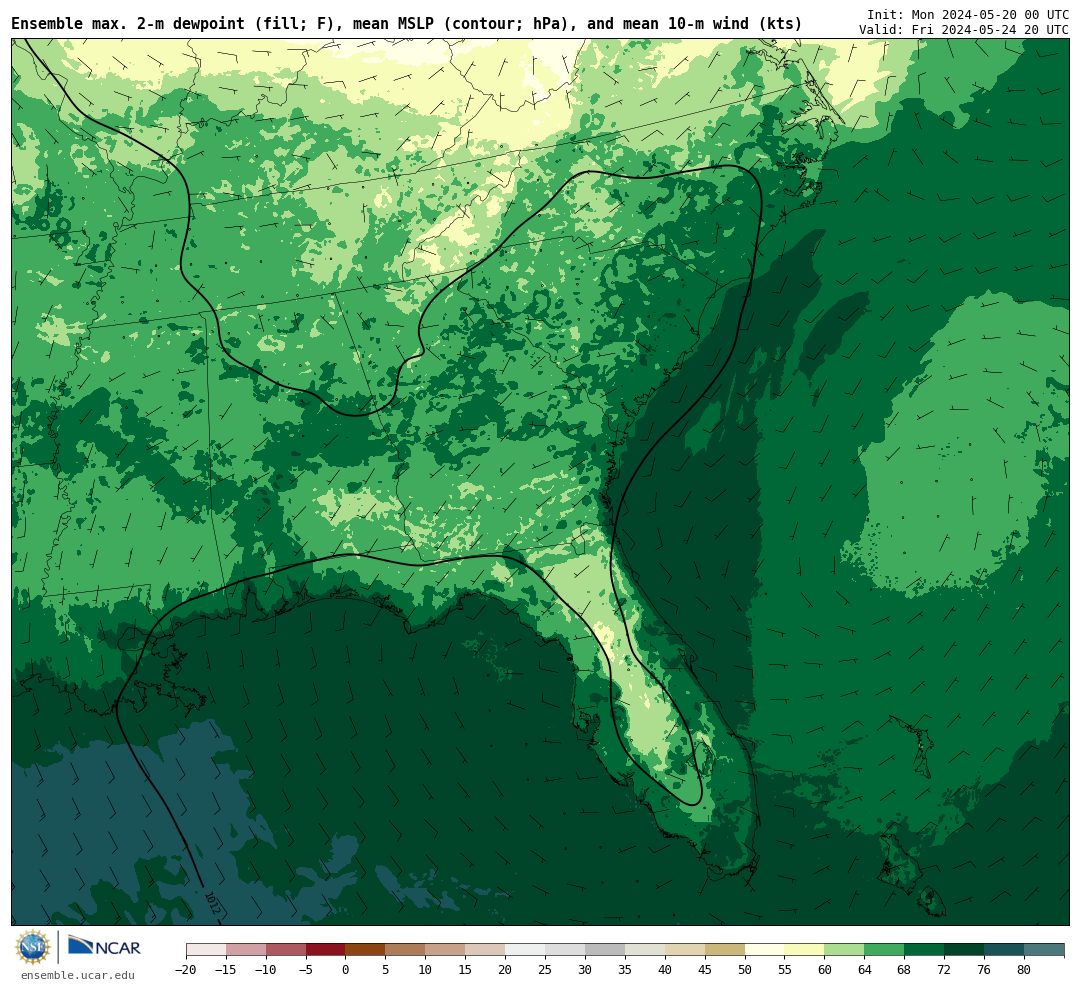This screenshot has width=1080, height=988.
Task: Click the NSF logo
Action: (33, 947)
